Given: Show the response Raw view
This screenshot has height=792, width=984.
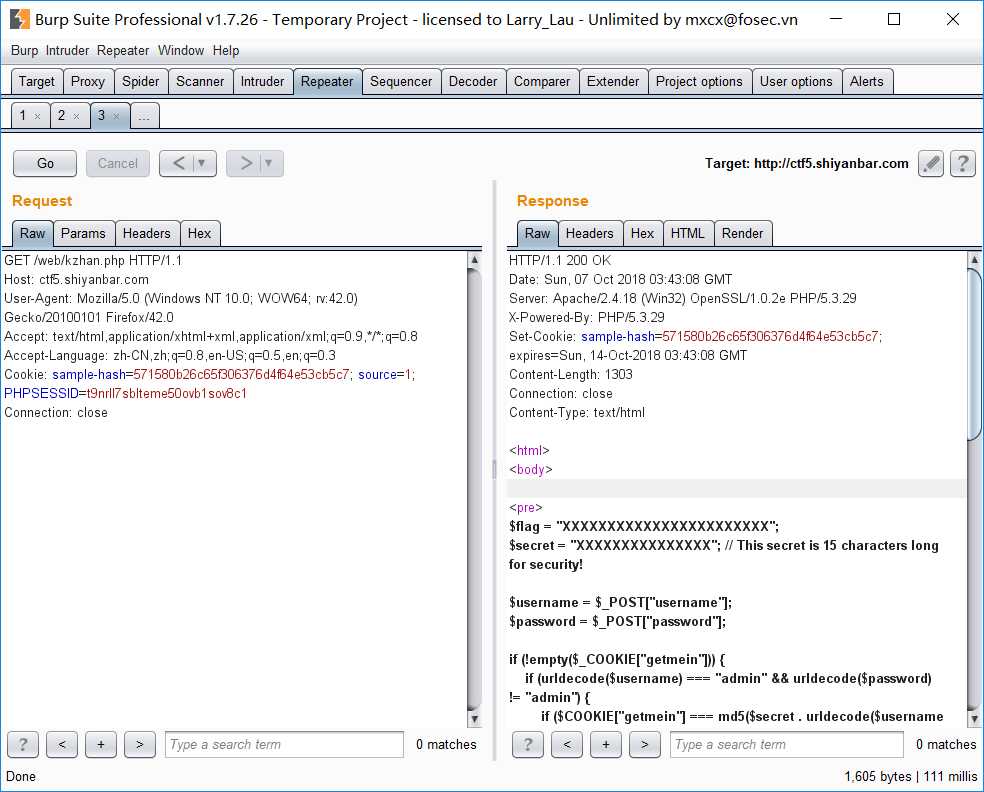Looking at the screenshot, I should pyautogui.click(x=538, y=233).
